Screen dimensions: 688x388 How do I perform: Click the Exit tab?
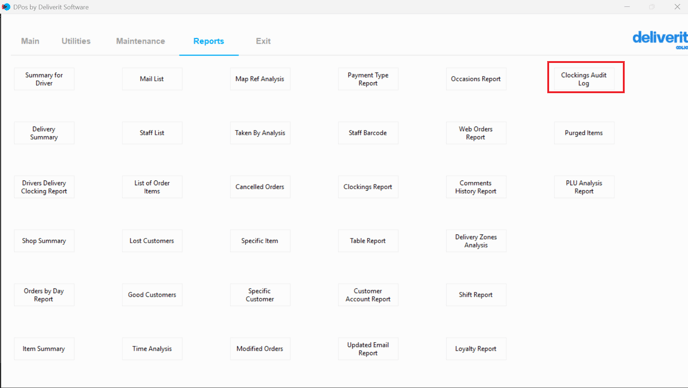[x=263, y=41]
